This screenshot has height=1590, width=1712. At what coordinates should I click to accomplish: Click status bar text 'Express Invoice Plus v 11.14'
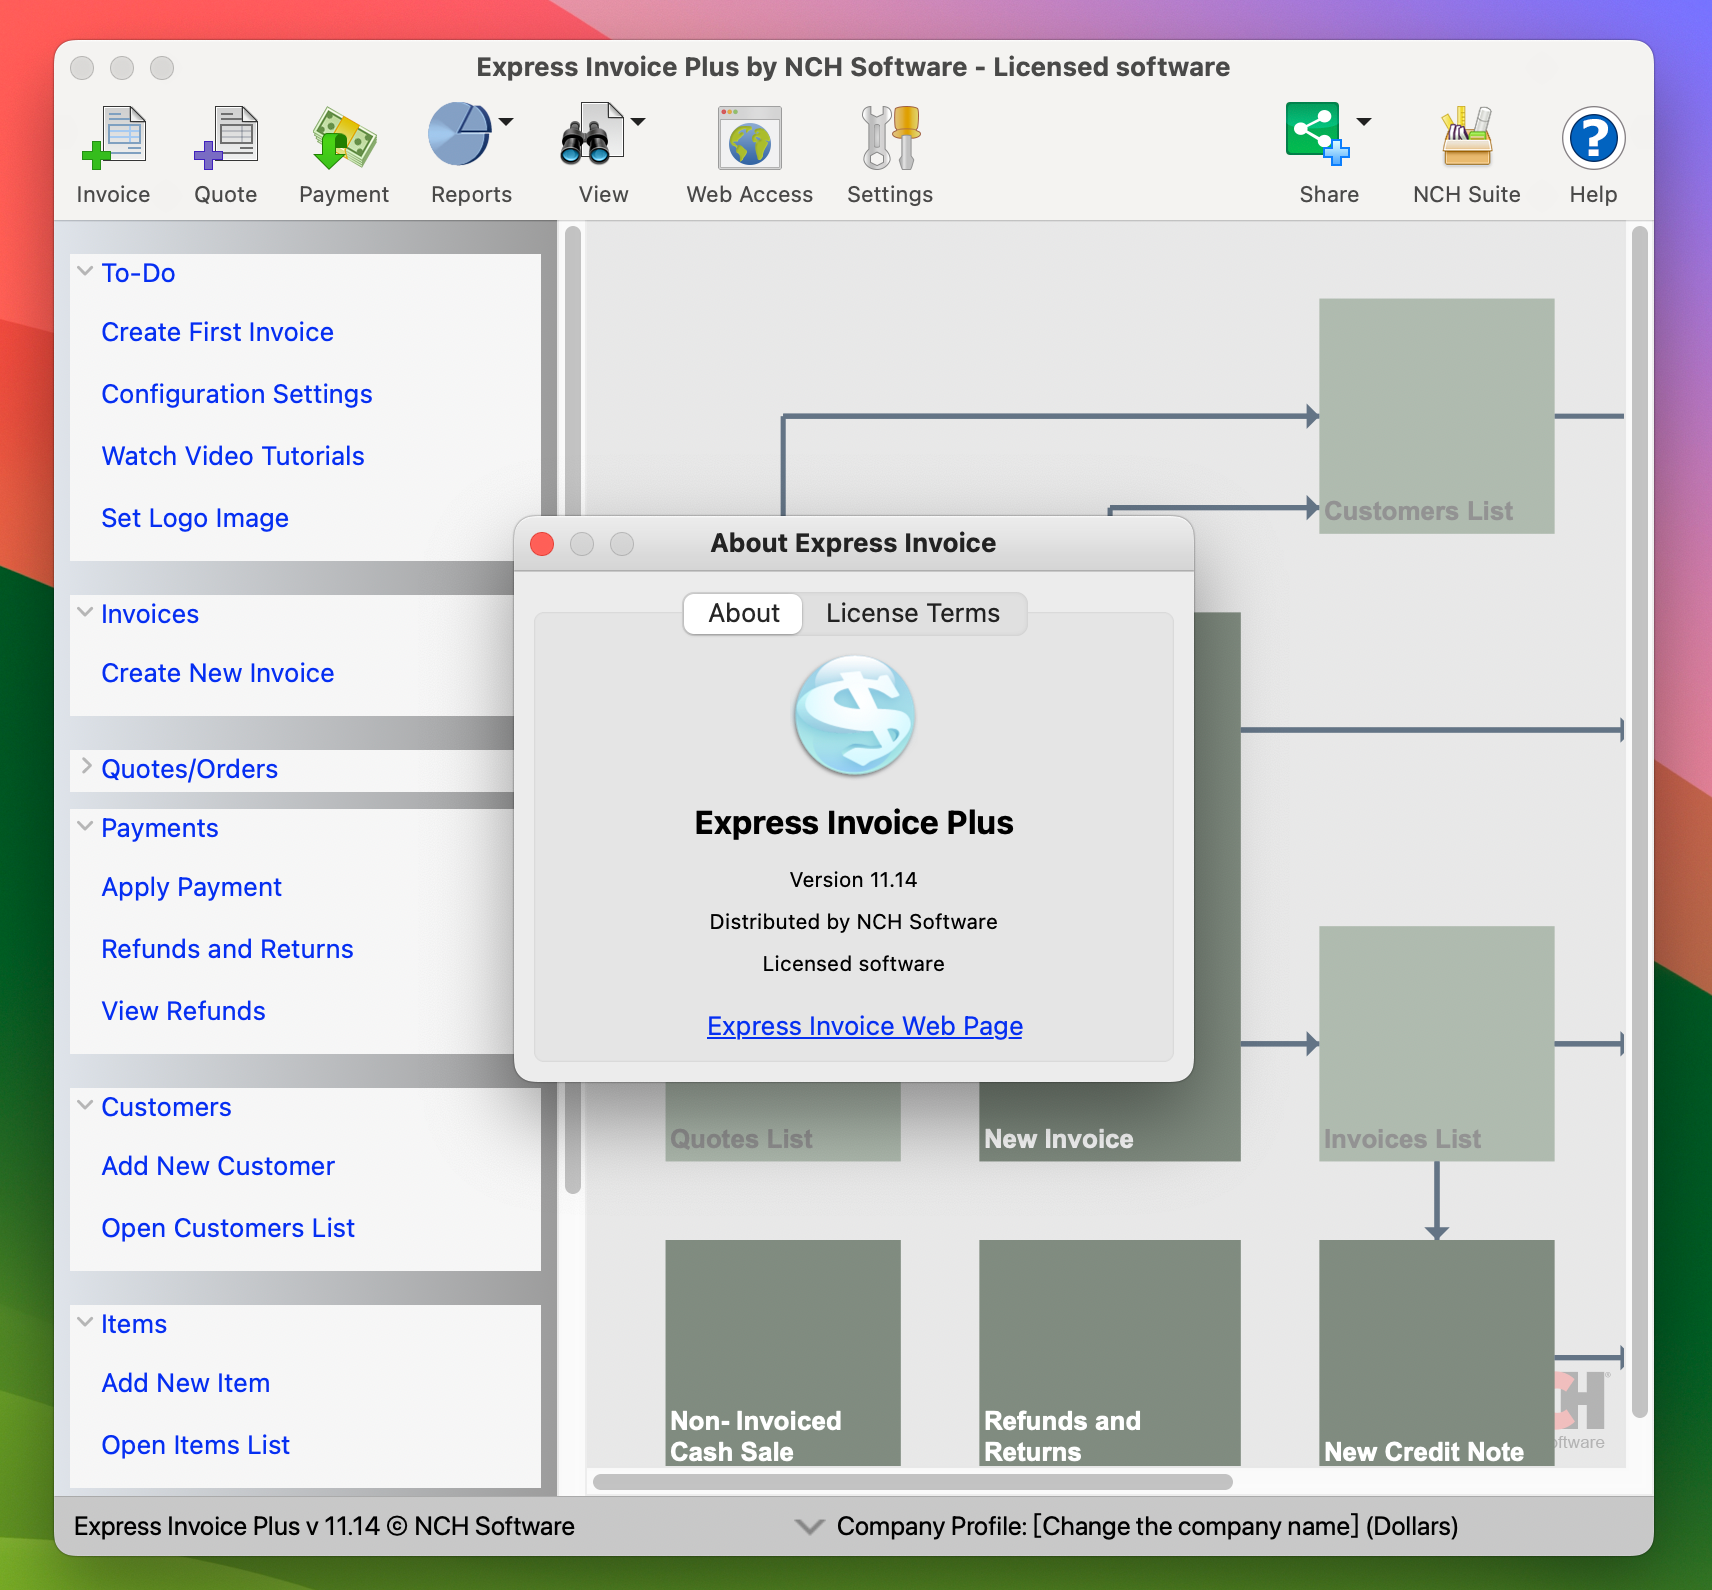tap(227, 1526)
